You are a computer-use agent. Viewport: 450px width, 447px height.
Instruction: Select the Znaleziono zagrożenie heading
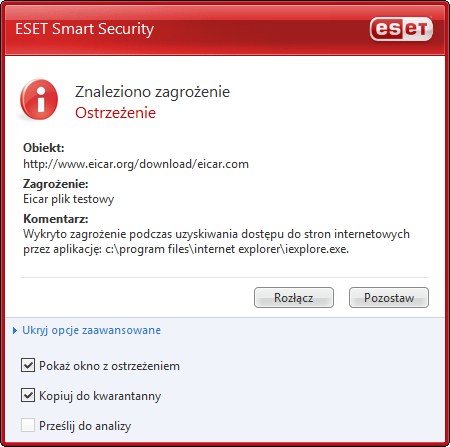tap(152, 92)
